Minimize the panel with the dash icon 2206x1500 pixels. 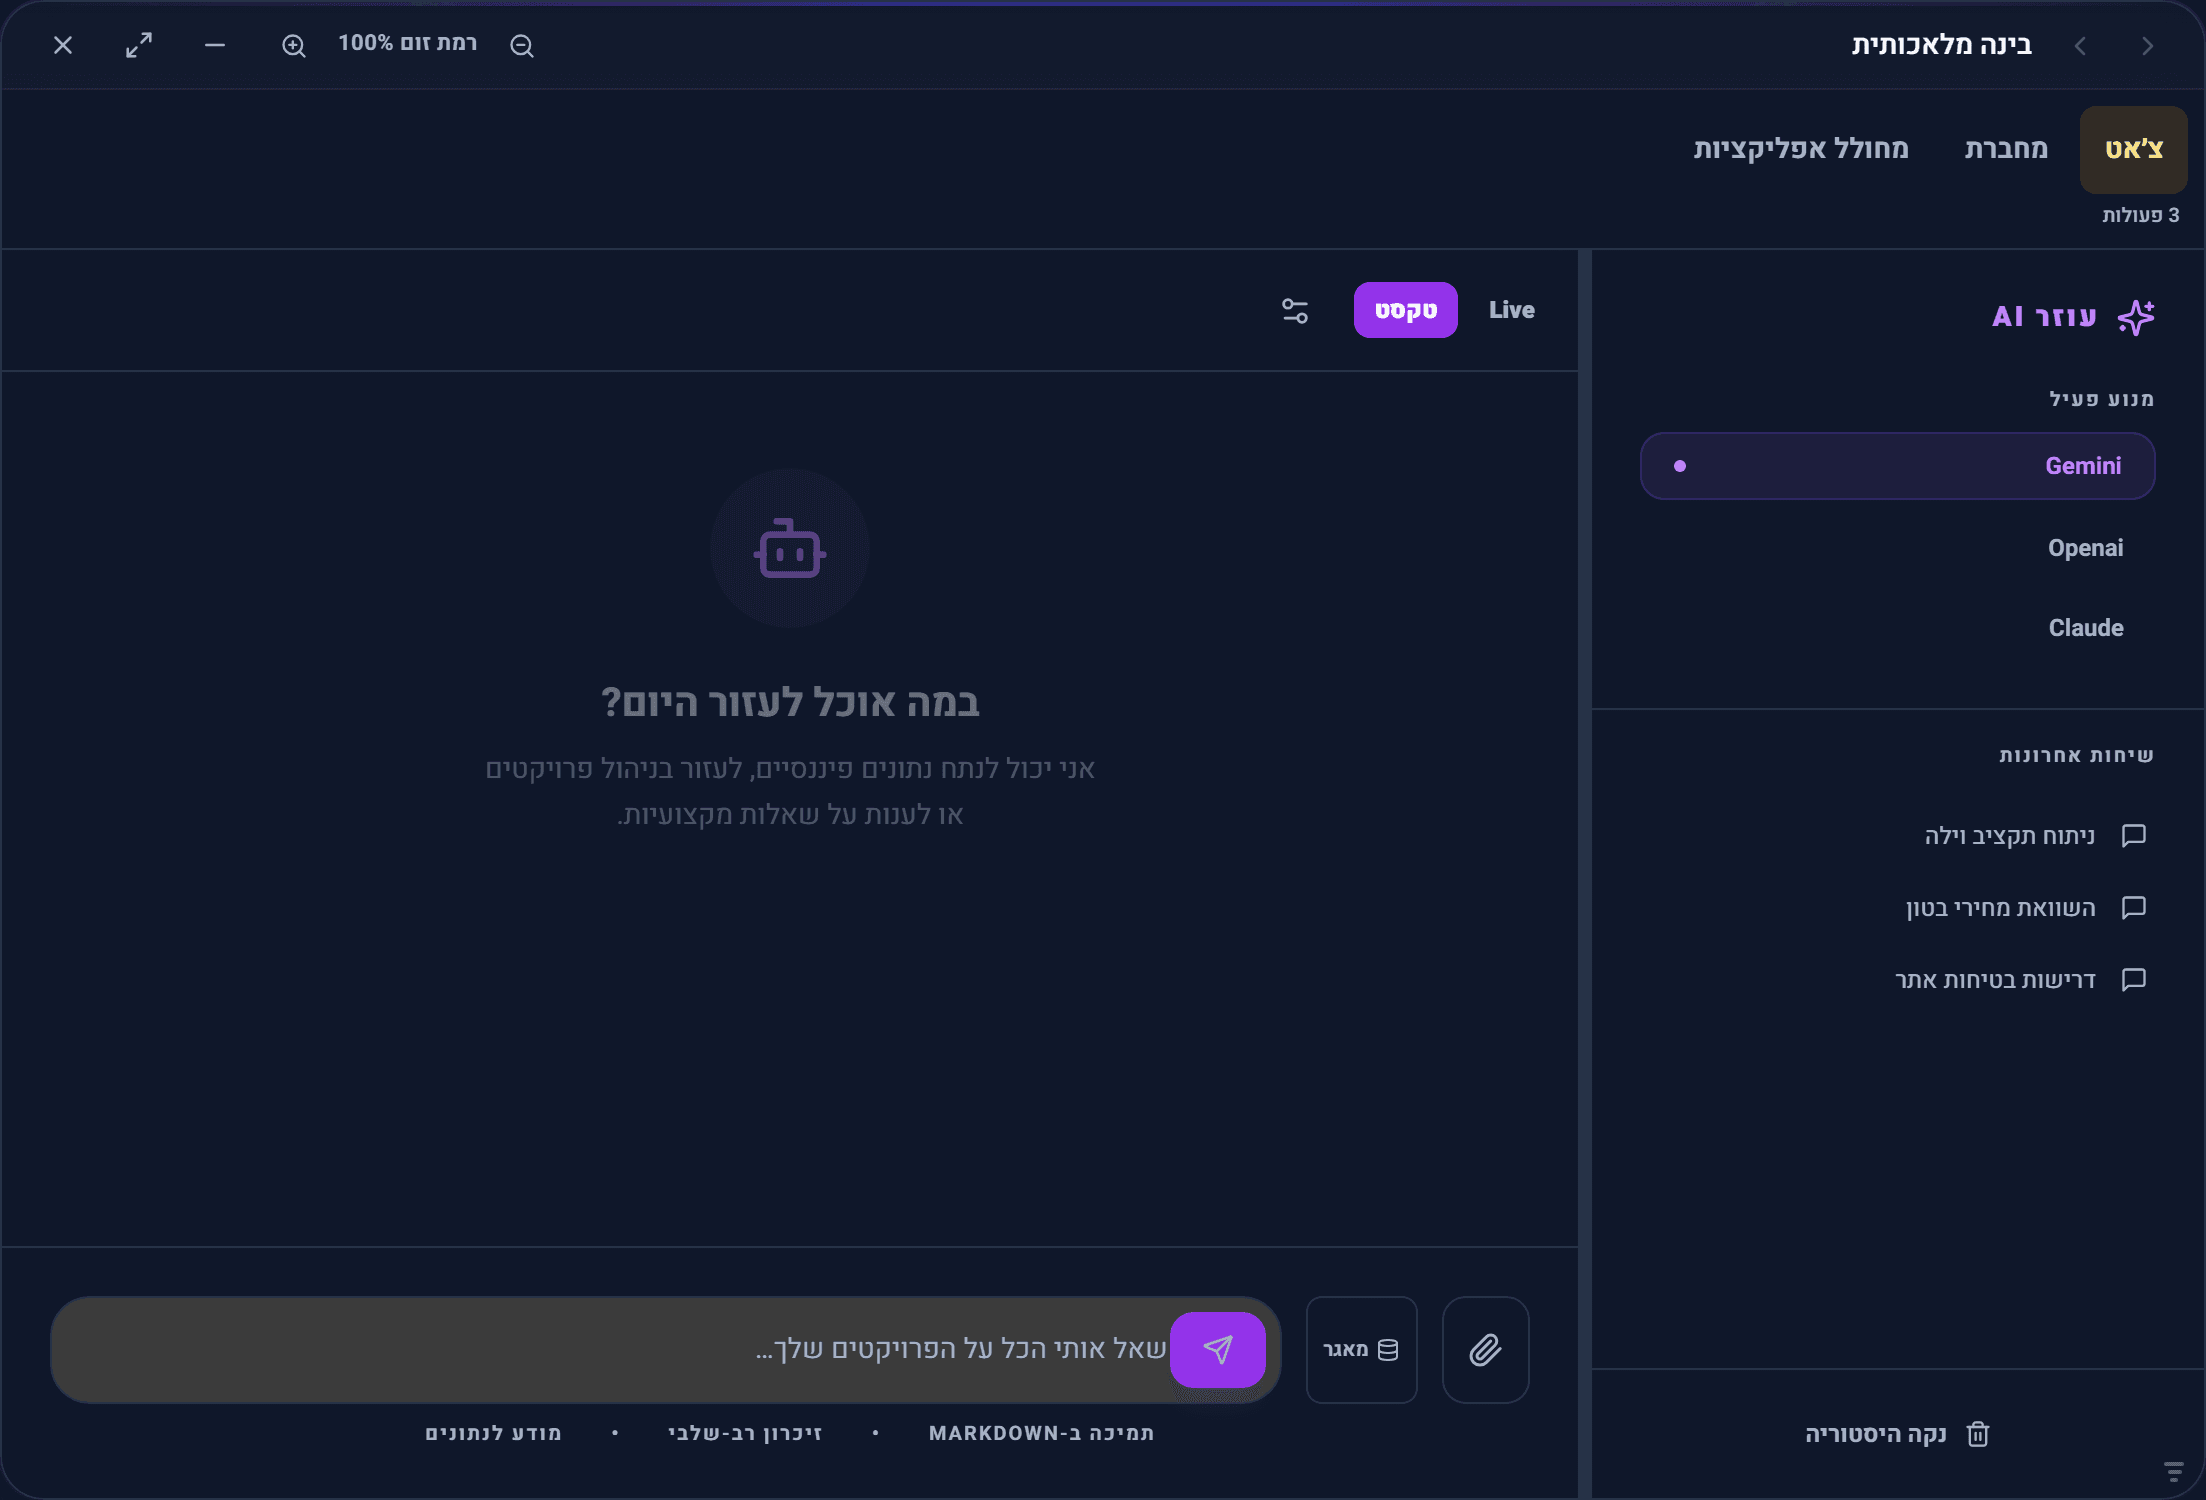[x=215, y=45]
